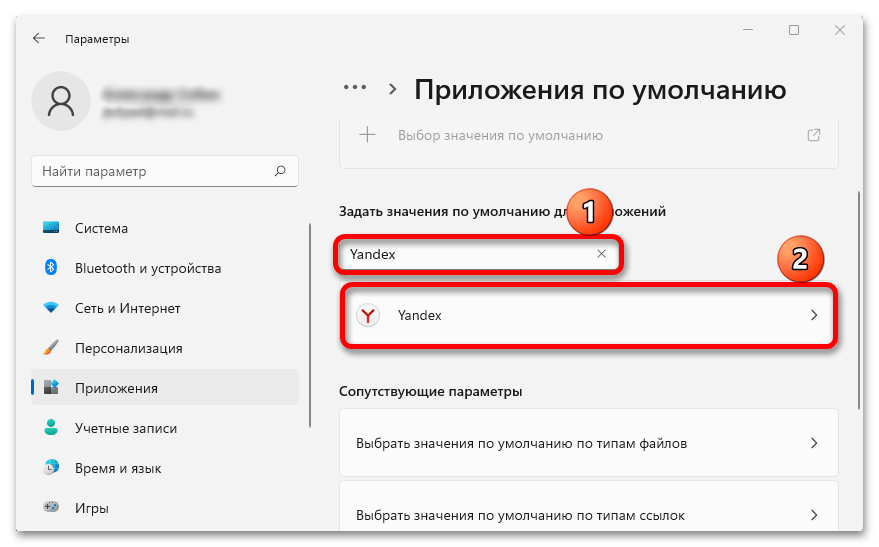The image size is (879, 547).
Task: Select Персонализация section
Action: click(165, 348)
